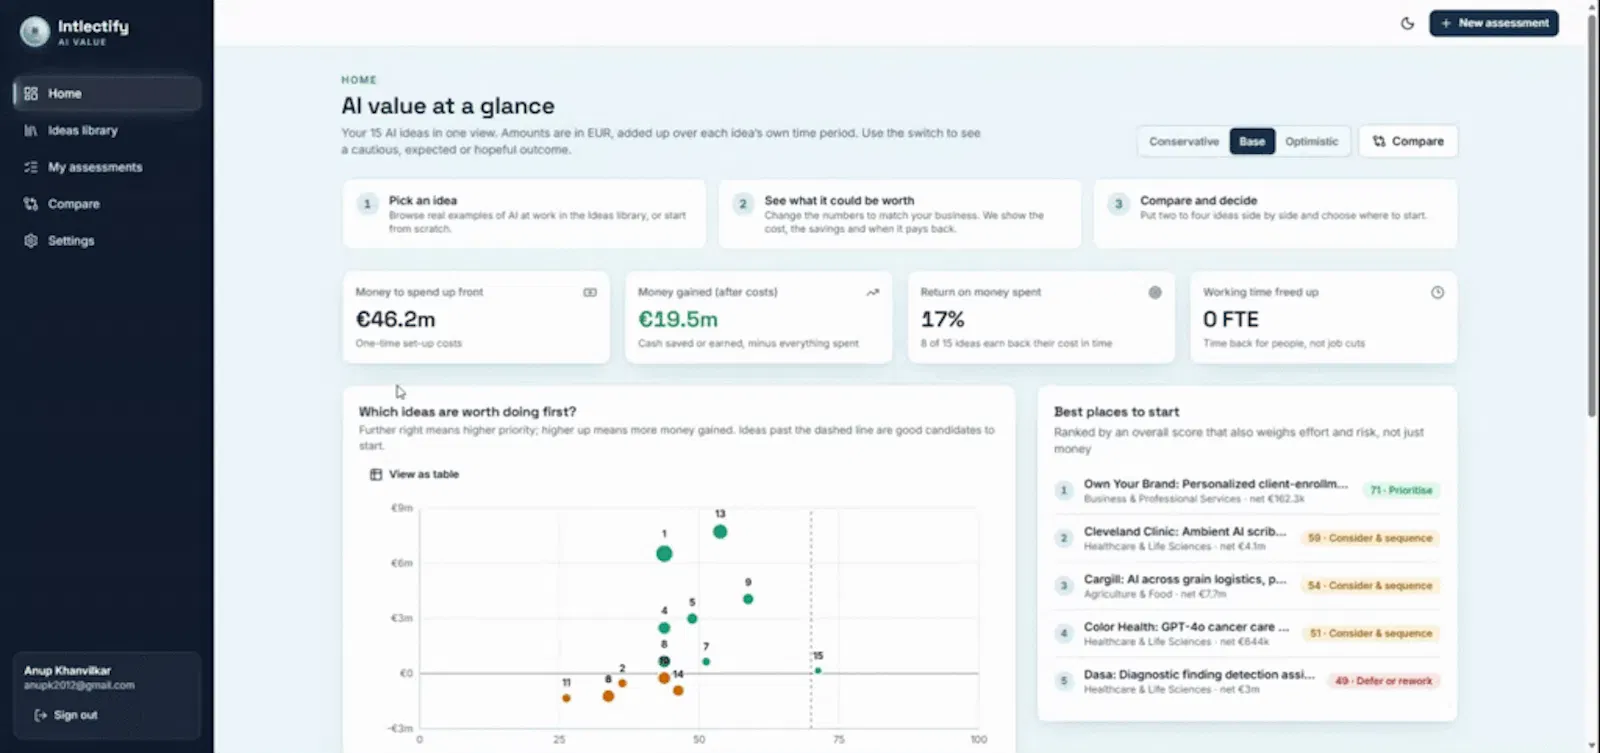Open Ideas library via its sidebar icon
This screenshot has width=1600, height=753.
pyautogui.click(x=31, y=130)
